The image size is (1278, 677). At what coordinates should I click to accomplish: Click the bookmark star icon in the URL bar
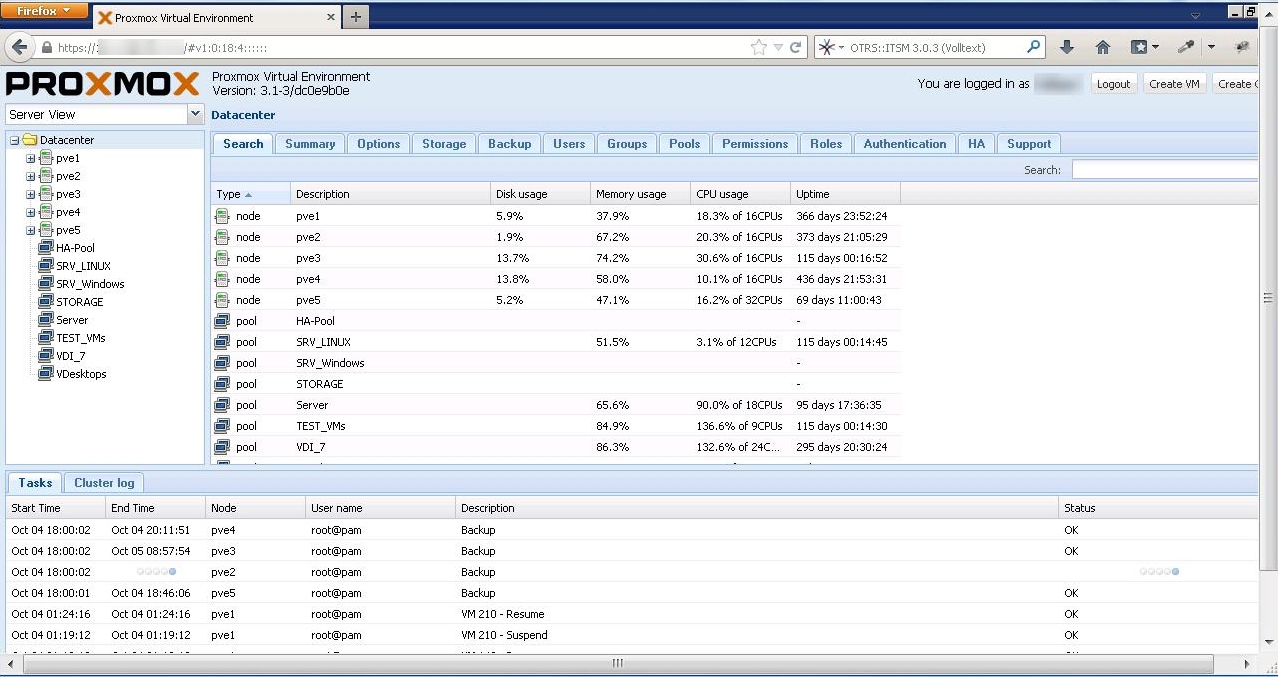click(759, 47)
